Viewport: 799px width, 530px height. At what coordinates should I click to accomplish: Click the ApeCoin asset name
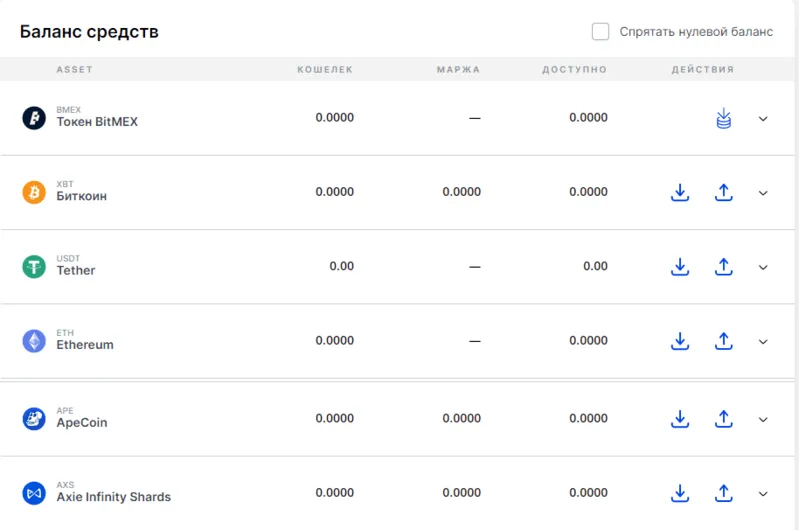pyautogui.click(x=82, y=423)
